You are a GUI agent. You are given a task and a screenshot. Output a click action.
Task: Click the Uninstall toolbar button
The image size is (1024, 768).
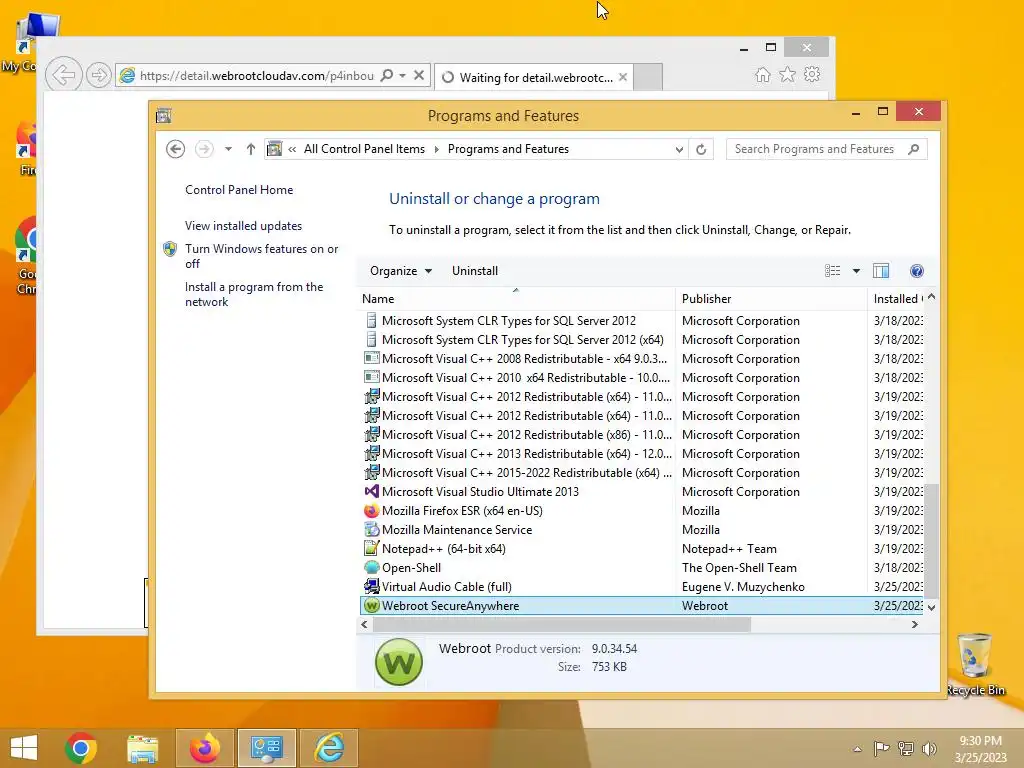[475, 271]
